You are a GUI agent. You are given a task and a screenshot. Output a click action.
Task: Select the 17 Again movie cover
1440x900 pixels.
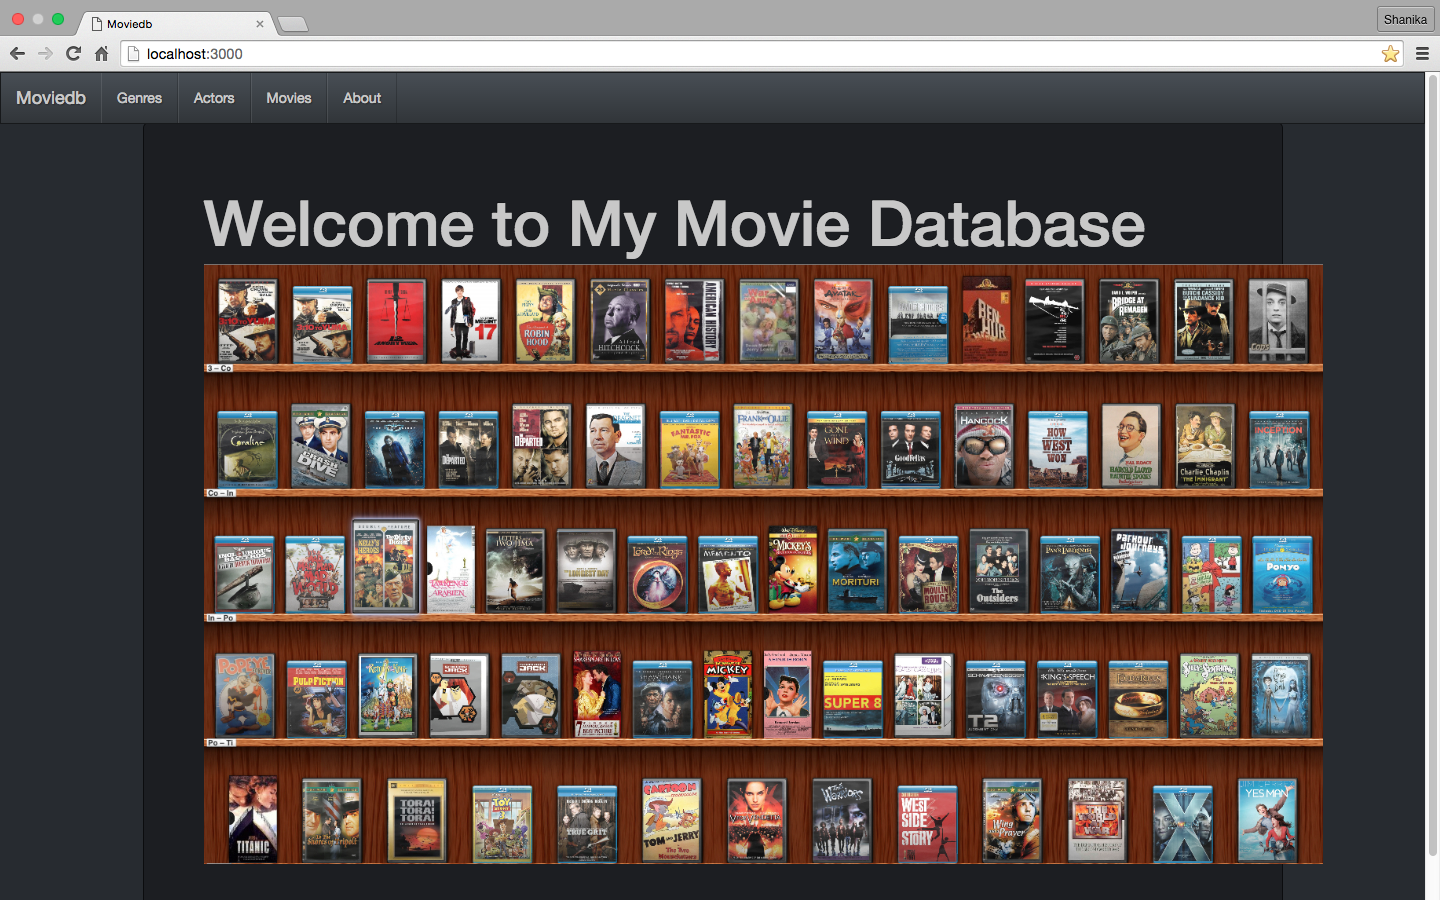471,321
